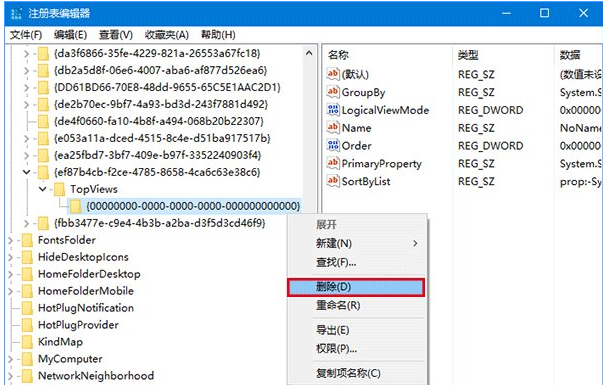The width and height of the screenshot is (603, 385).
Task: Click the folder icon of {db2a5d8f-06e6-4007-aba6-af877d526ea6}
Action: tap(43, 71)
